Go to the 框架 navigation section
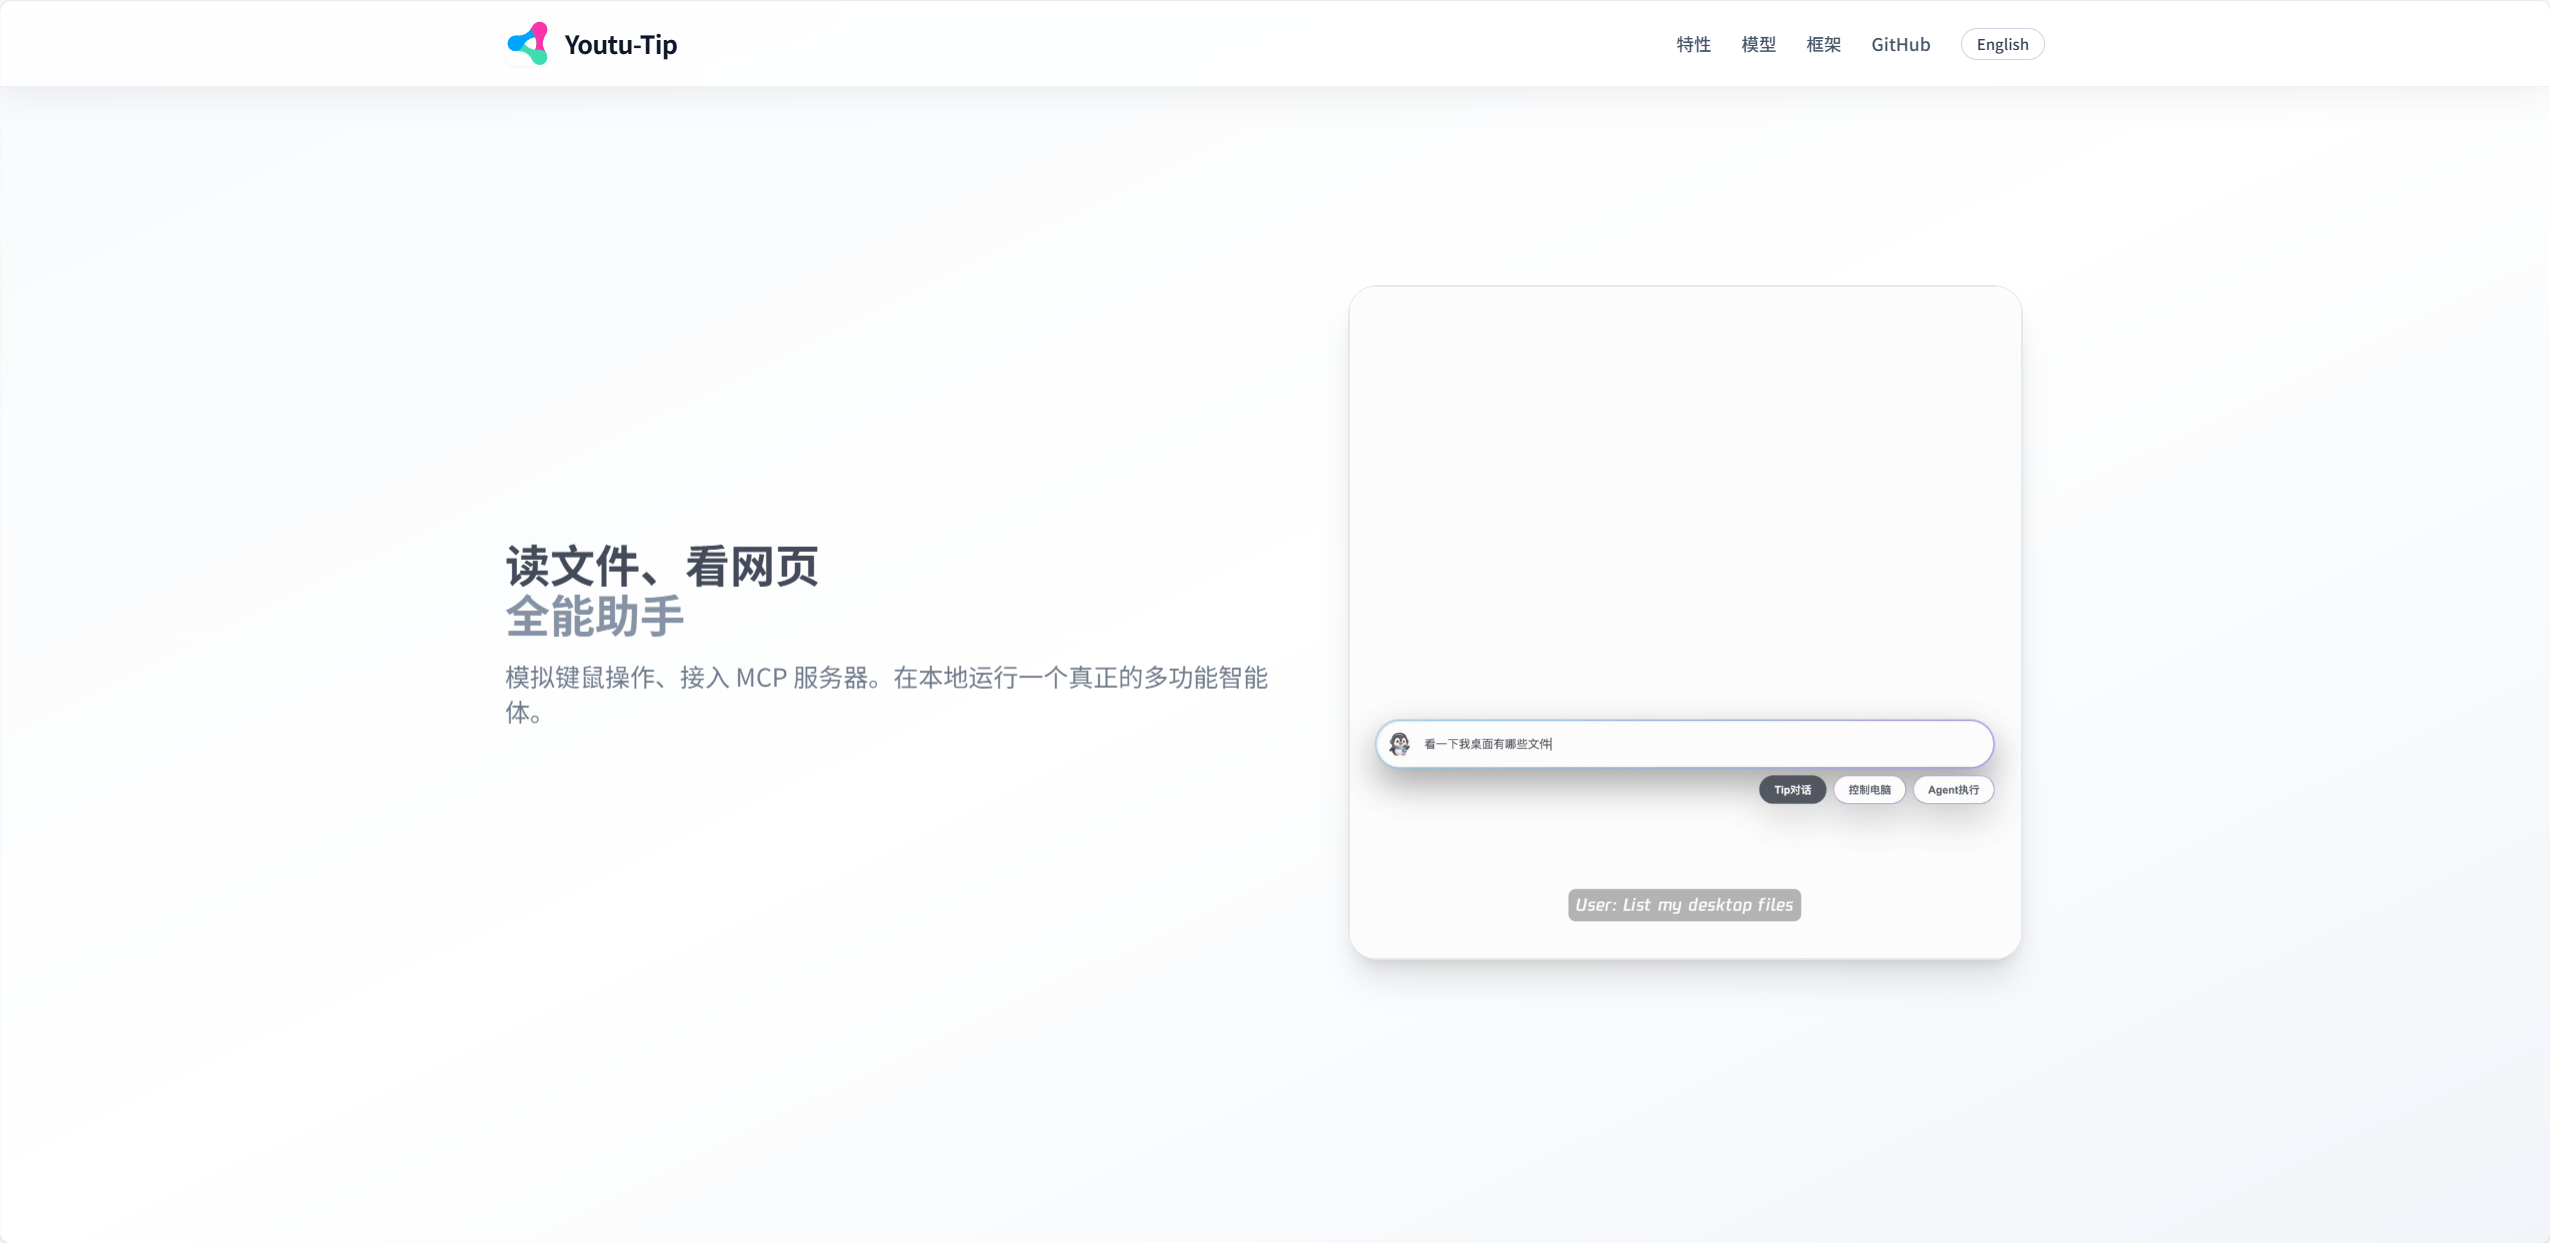 click(x=1823, y=44)
